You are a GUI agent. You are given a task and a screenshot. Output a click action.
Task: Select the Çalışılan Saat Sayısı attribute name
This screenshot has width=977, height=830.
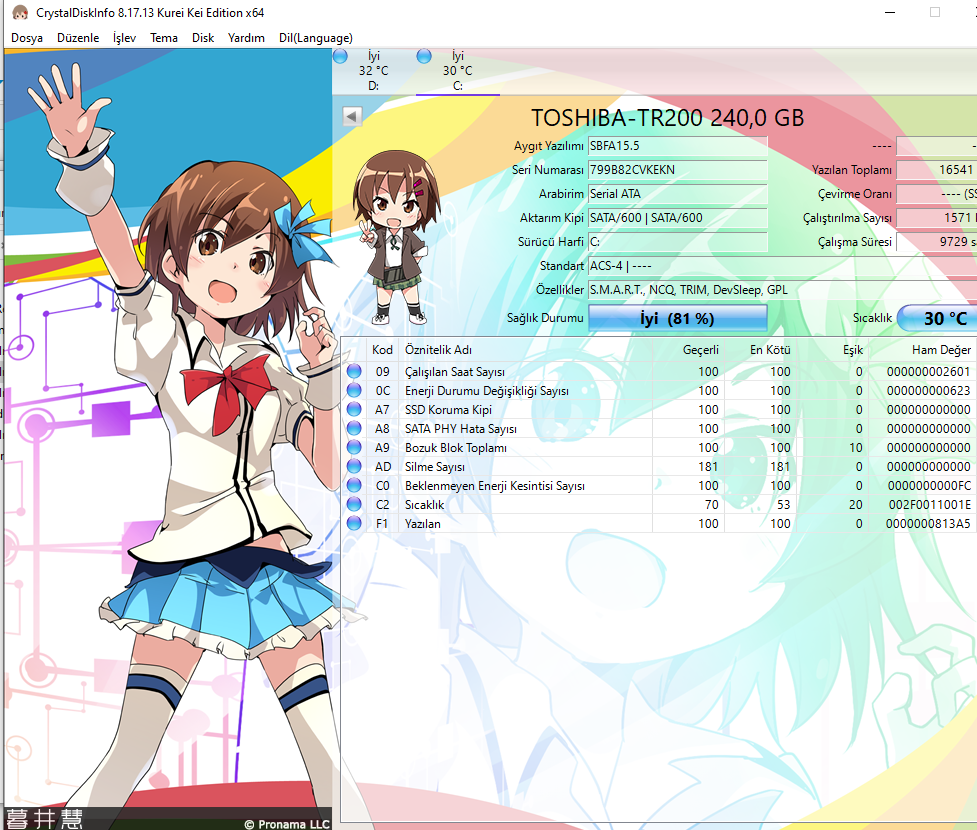(x=454, y=372)
